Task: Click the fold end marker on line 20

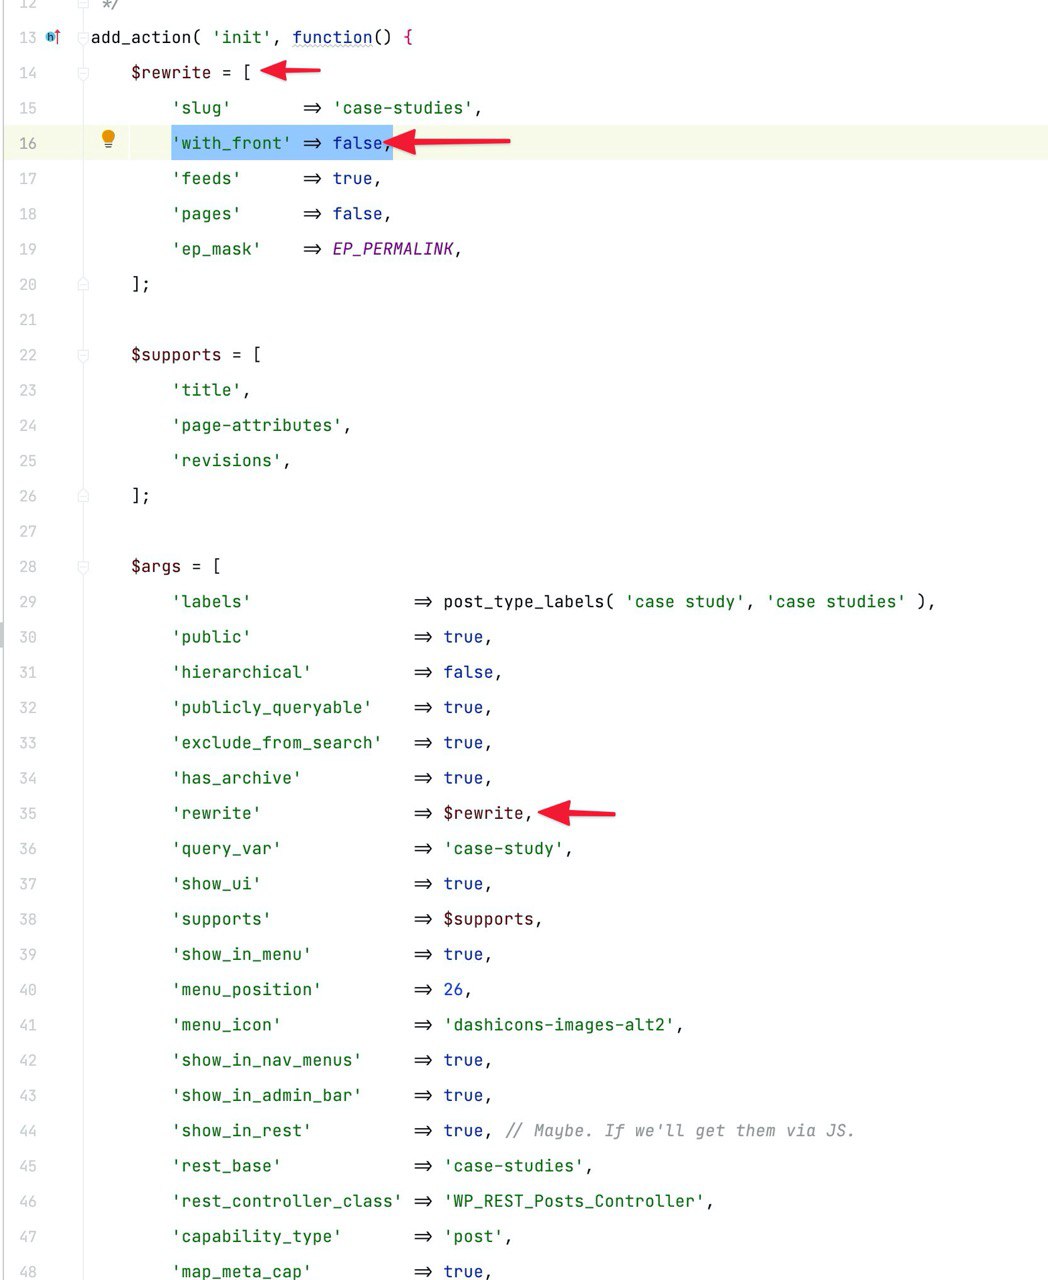Action: [83, 284]
